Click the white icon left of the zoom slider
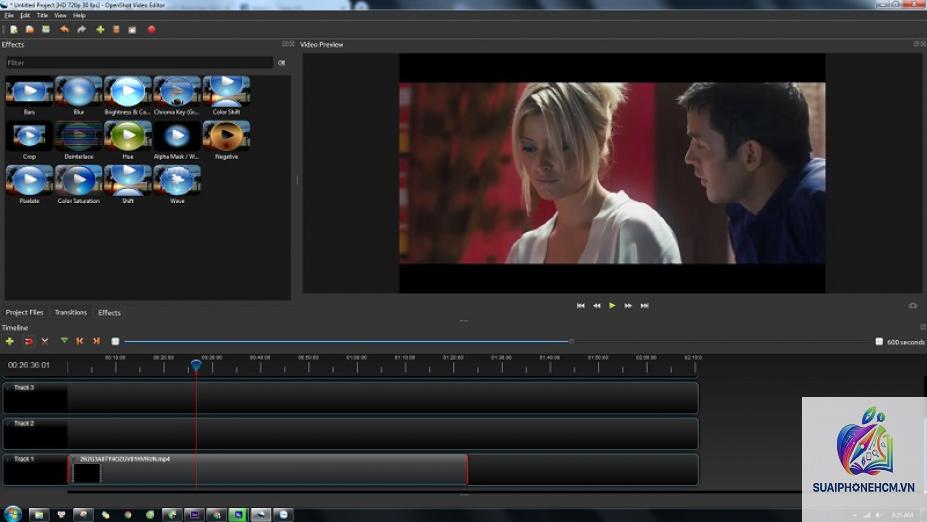Screen dimensions: 927x522 pyautogui.click(x=115, y=341)
